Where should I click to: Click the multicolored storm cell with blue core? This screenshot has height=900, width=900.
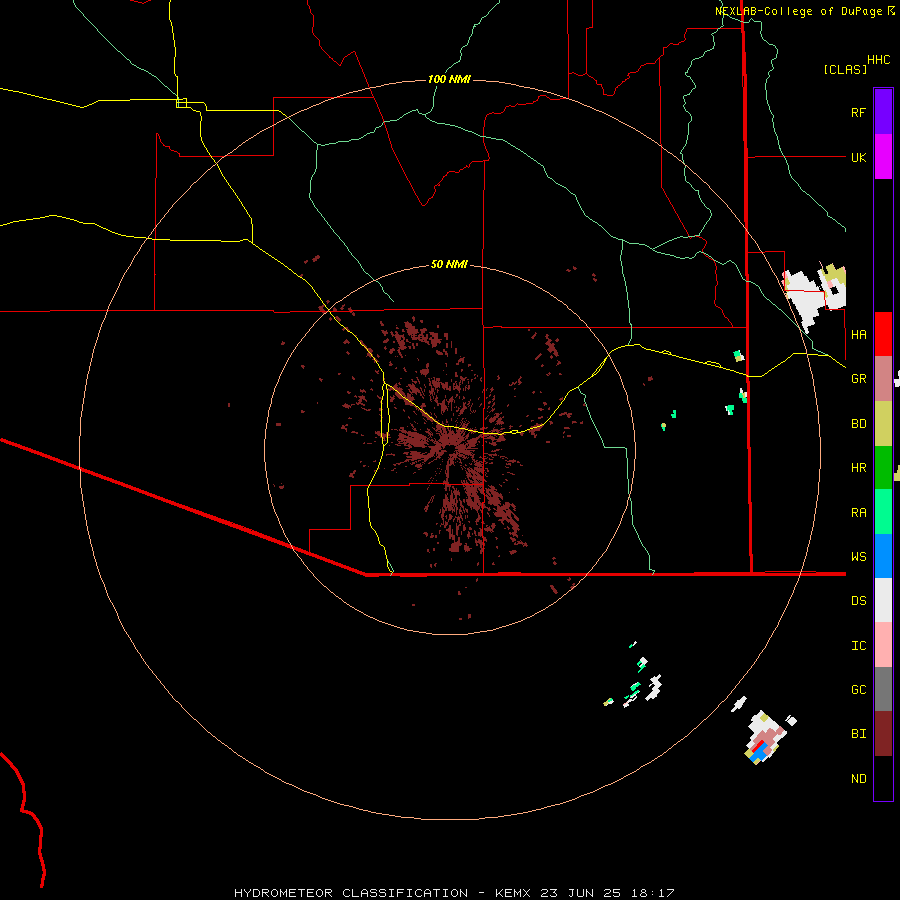pos(765,739)
